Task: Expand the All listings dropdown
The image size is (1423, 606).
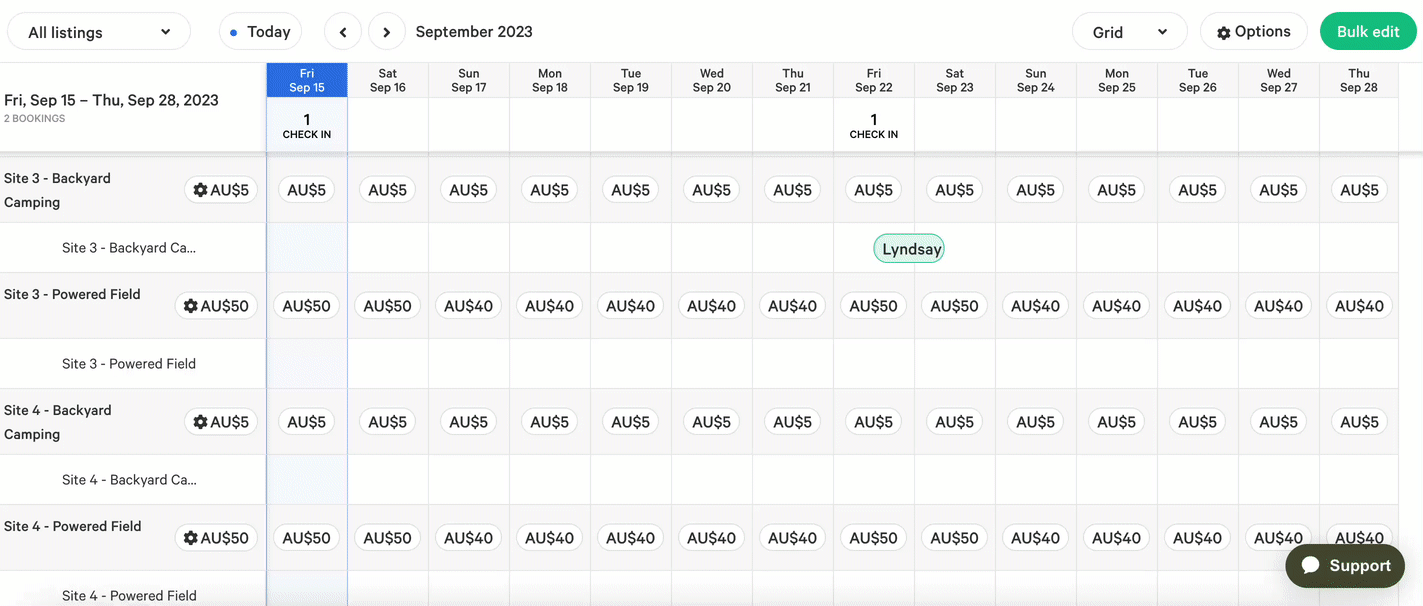Action: (x=99, y=32)
